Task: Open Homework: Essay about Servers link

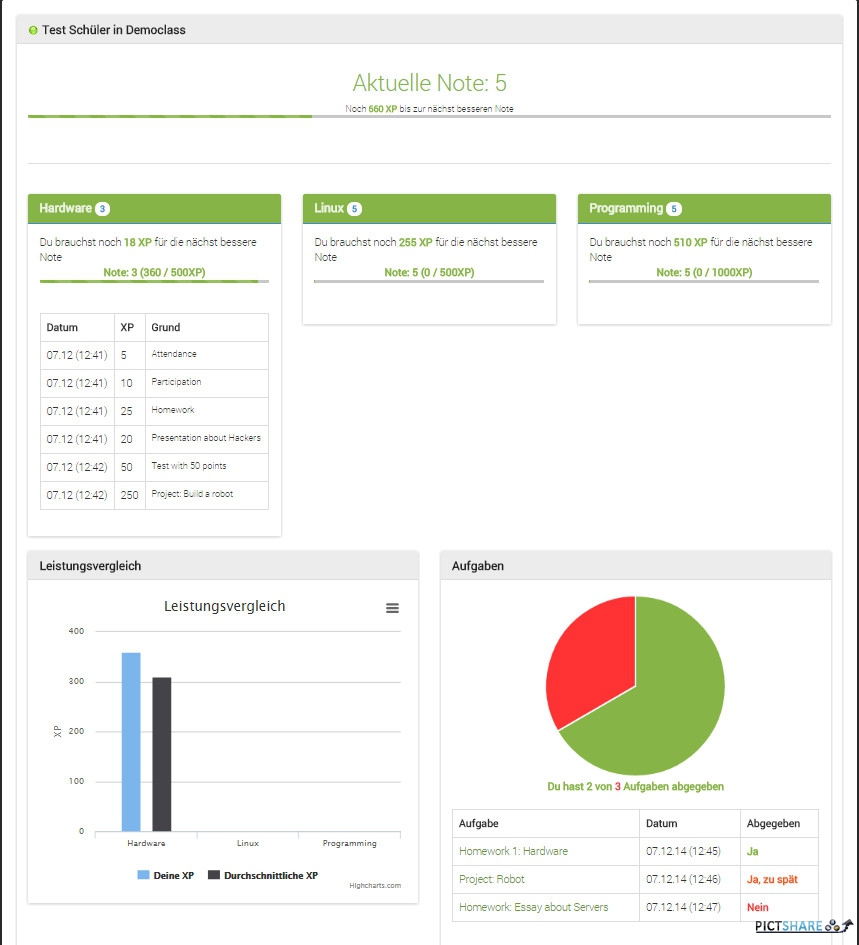Action: [533, 907]
